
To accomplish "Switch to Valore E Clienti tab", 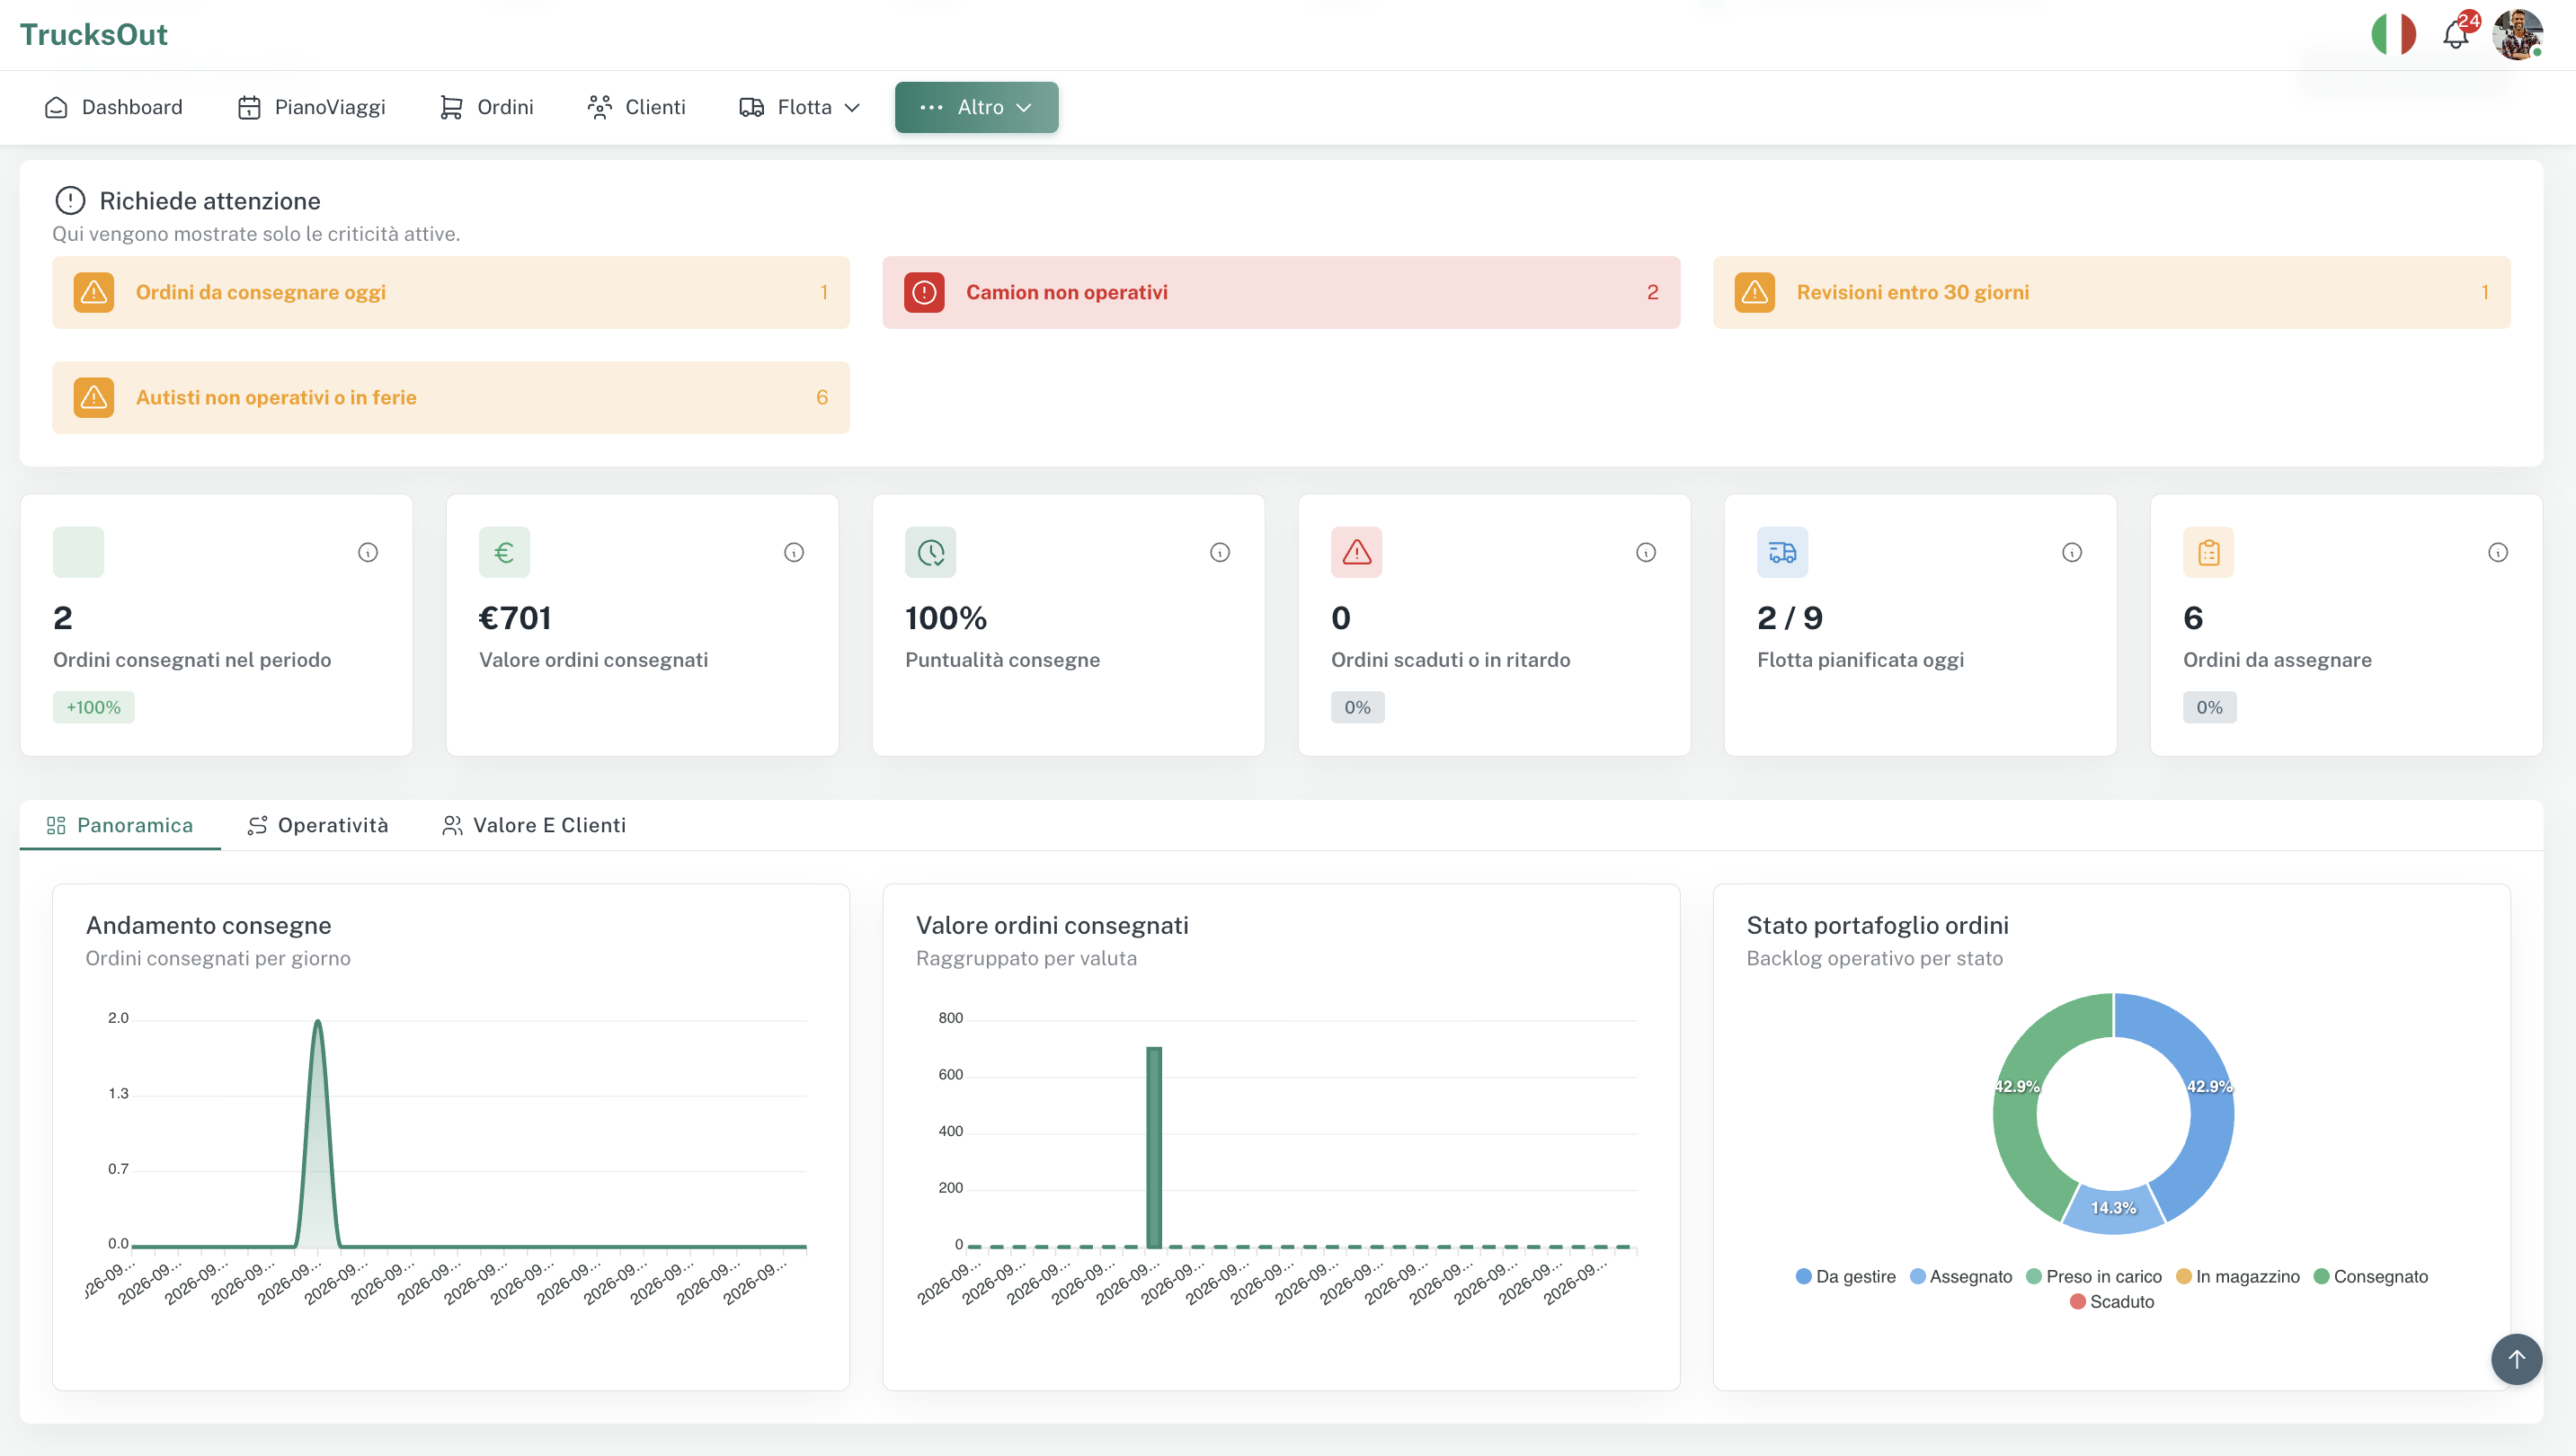I will 534,825.
